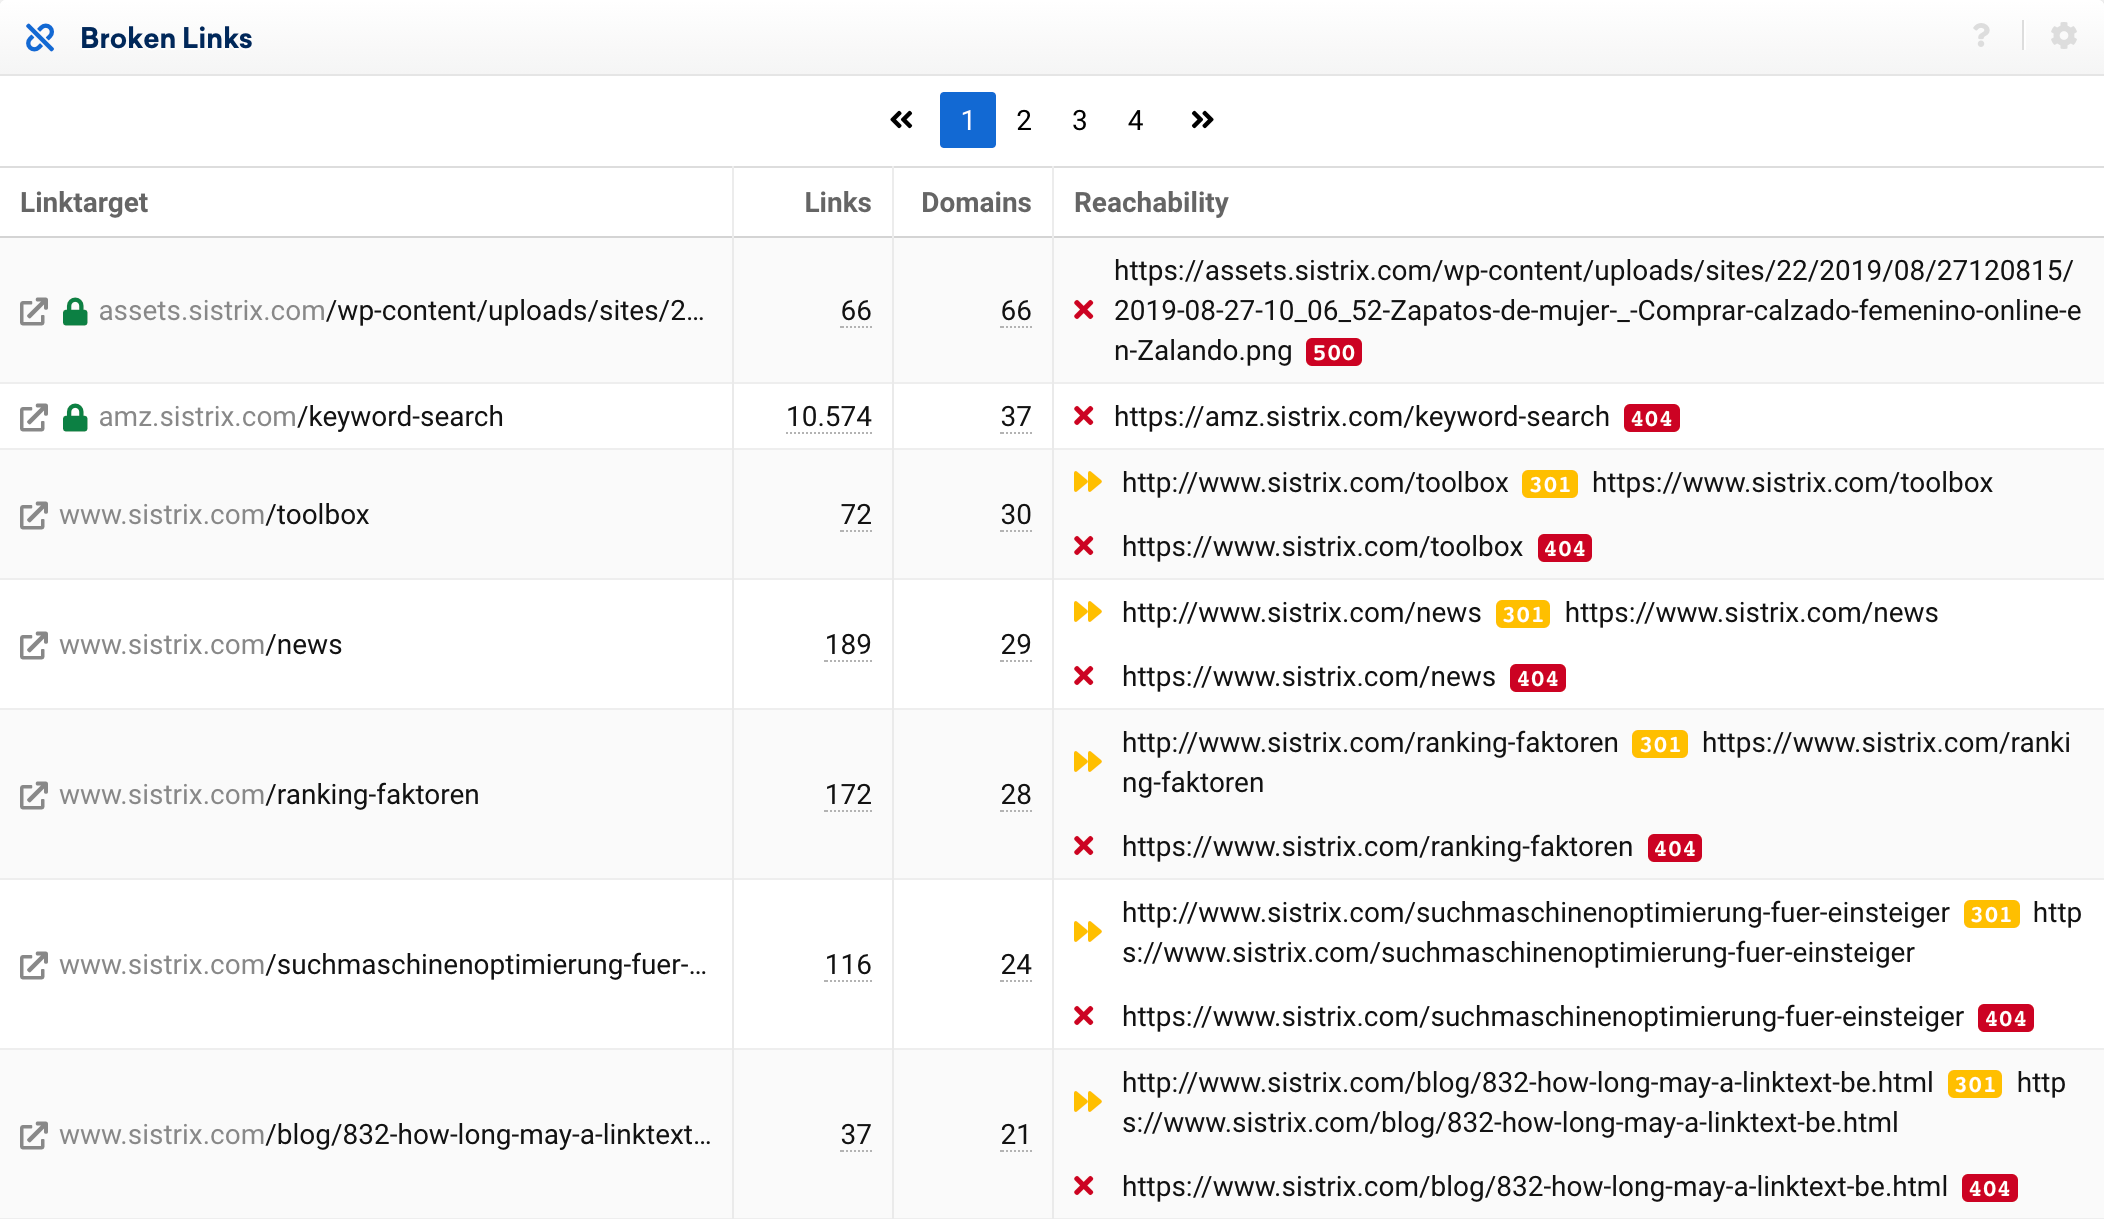Screen dimensions: 2104x1219
Task: Click red X icon beside amz keyword-search URL
Action: pyautogui.click(x=1084, y=416)
